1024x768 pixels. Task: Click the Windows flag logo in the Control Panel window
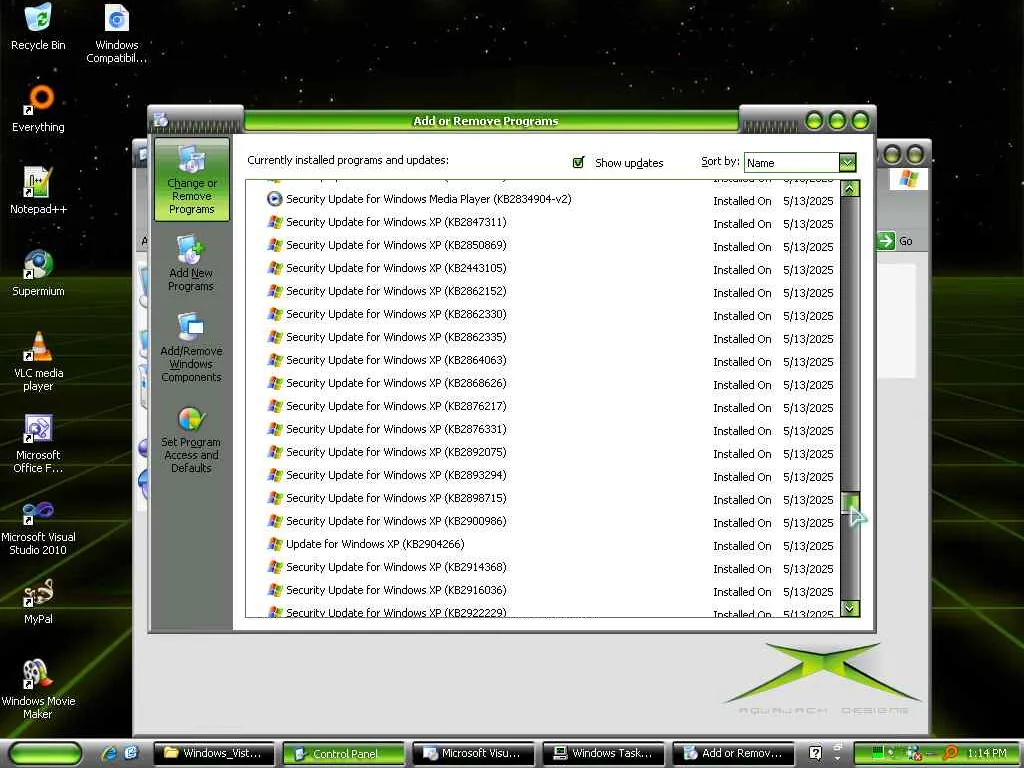pos(908,179)
